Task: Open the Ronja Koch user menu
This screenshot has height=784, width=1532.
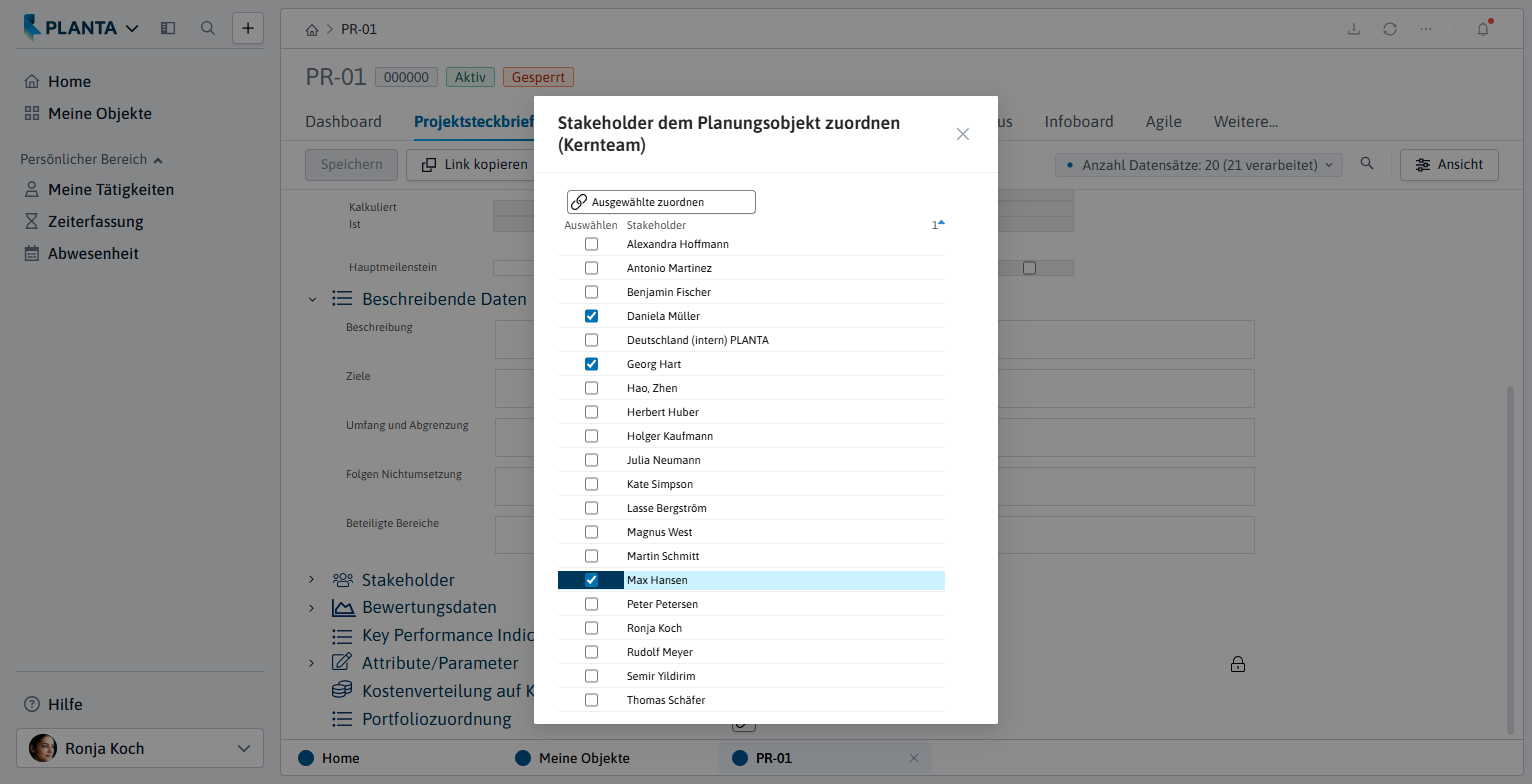Action: [140, 748]
